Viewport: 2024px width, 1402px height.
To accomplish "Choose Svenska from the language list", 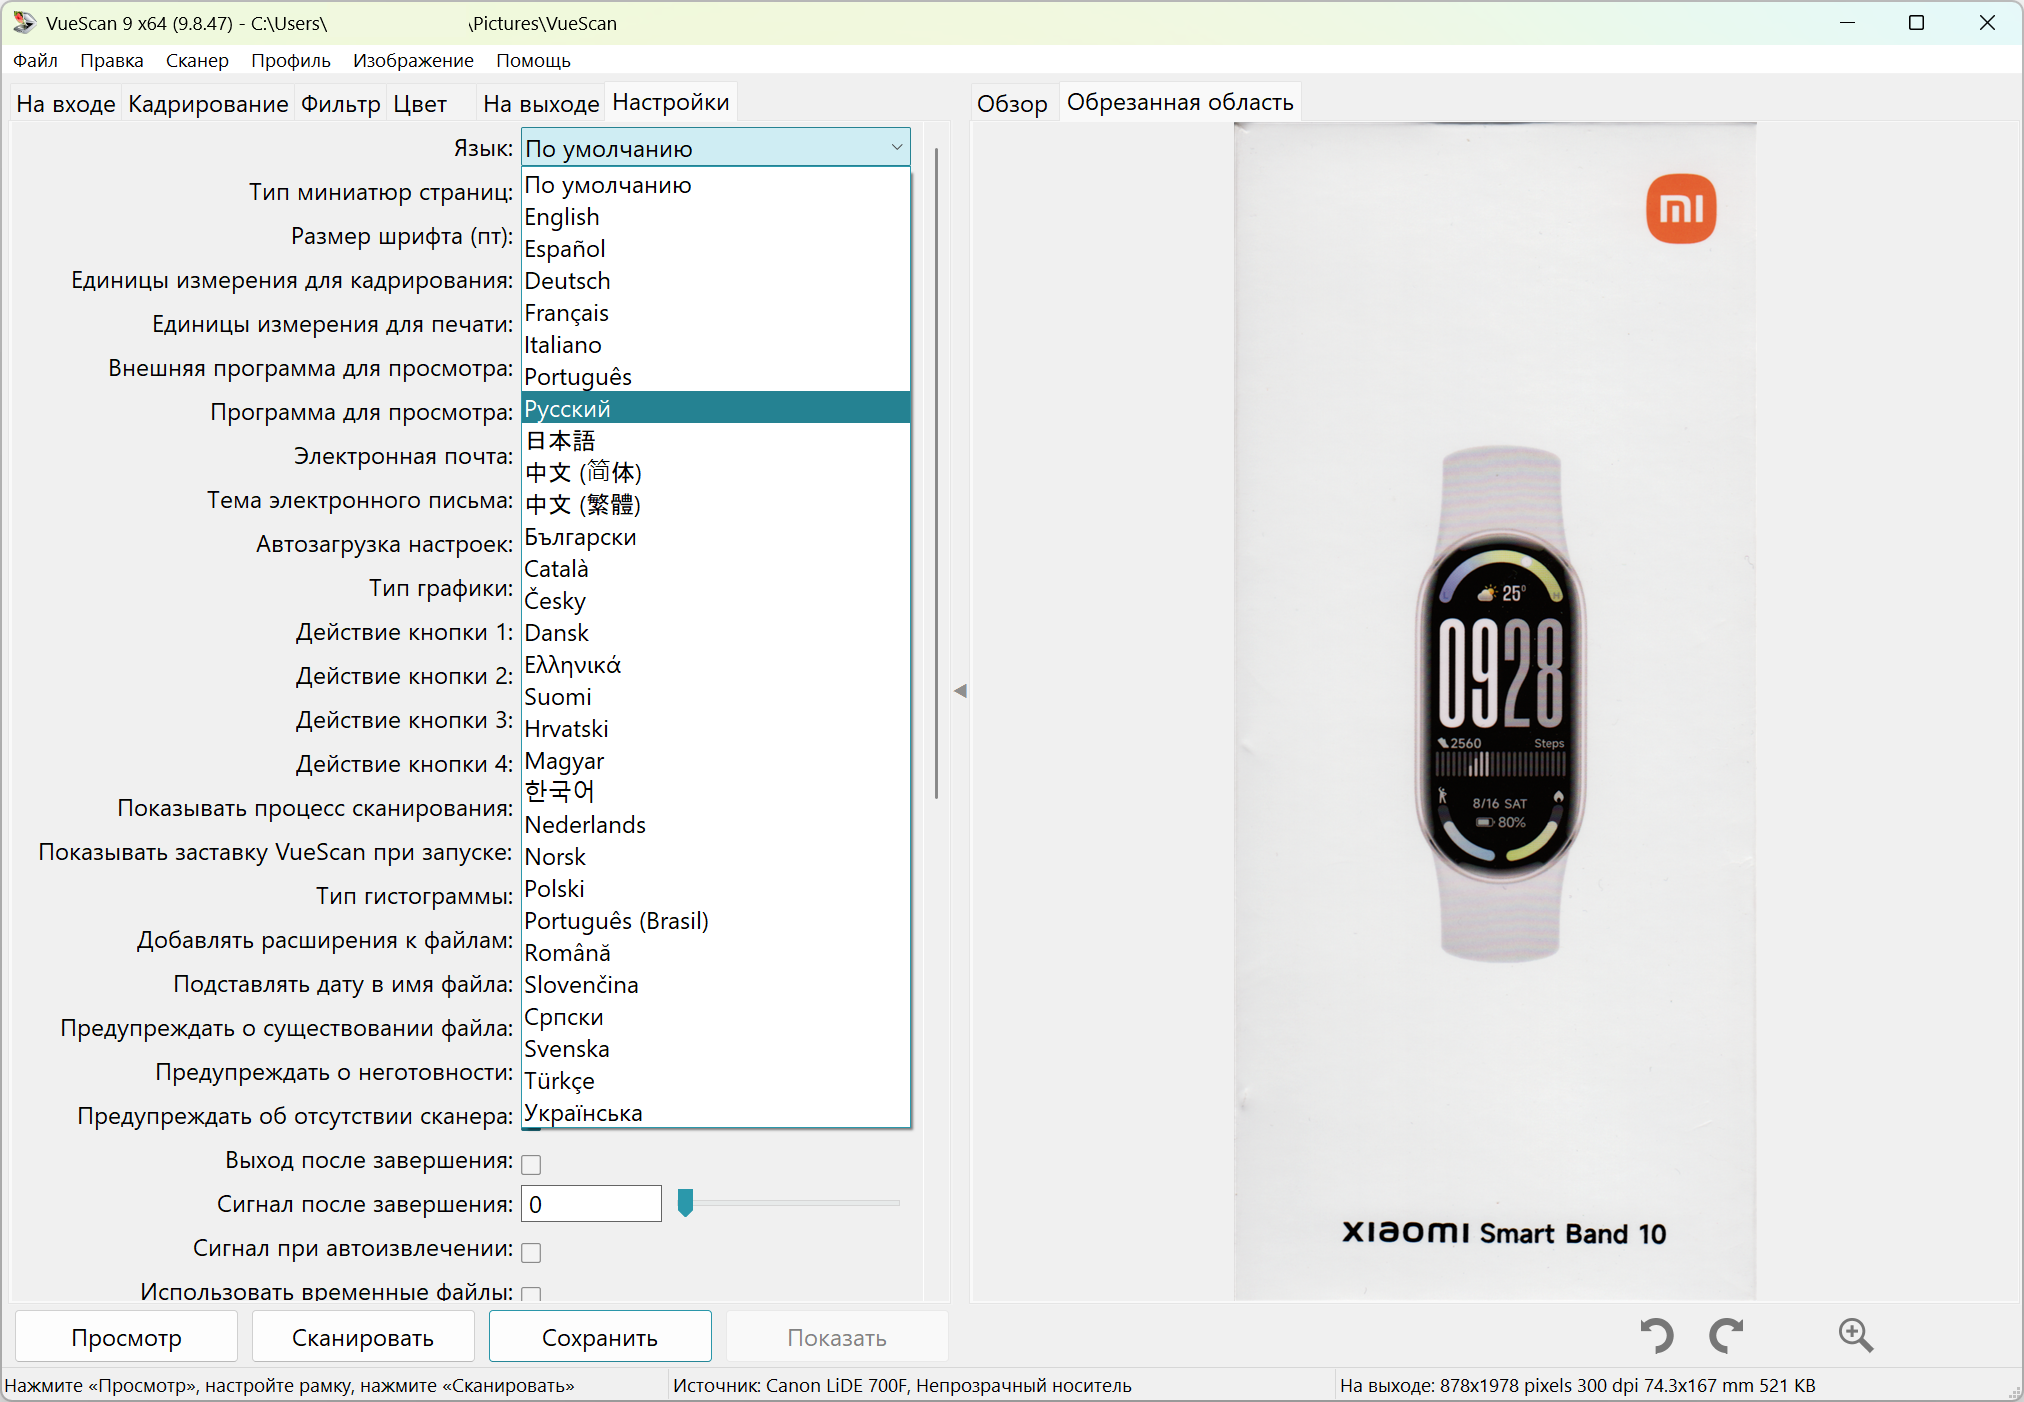I will (x=716, y=1049).
